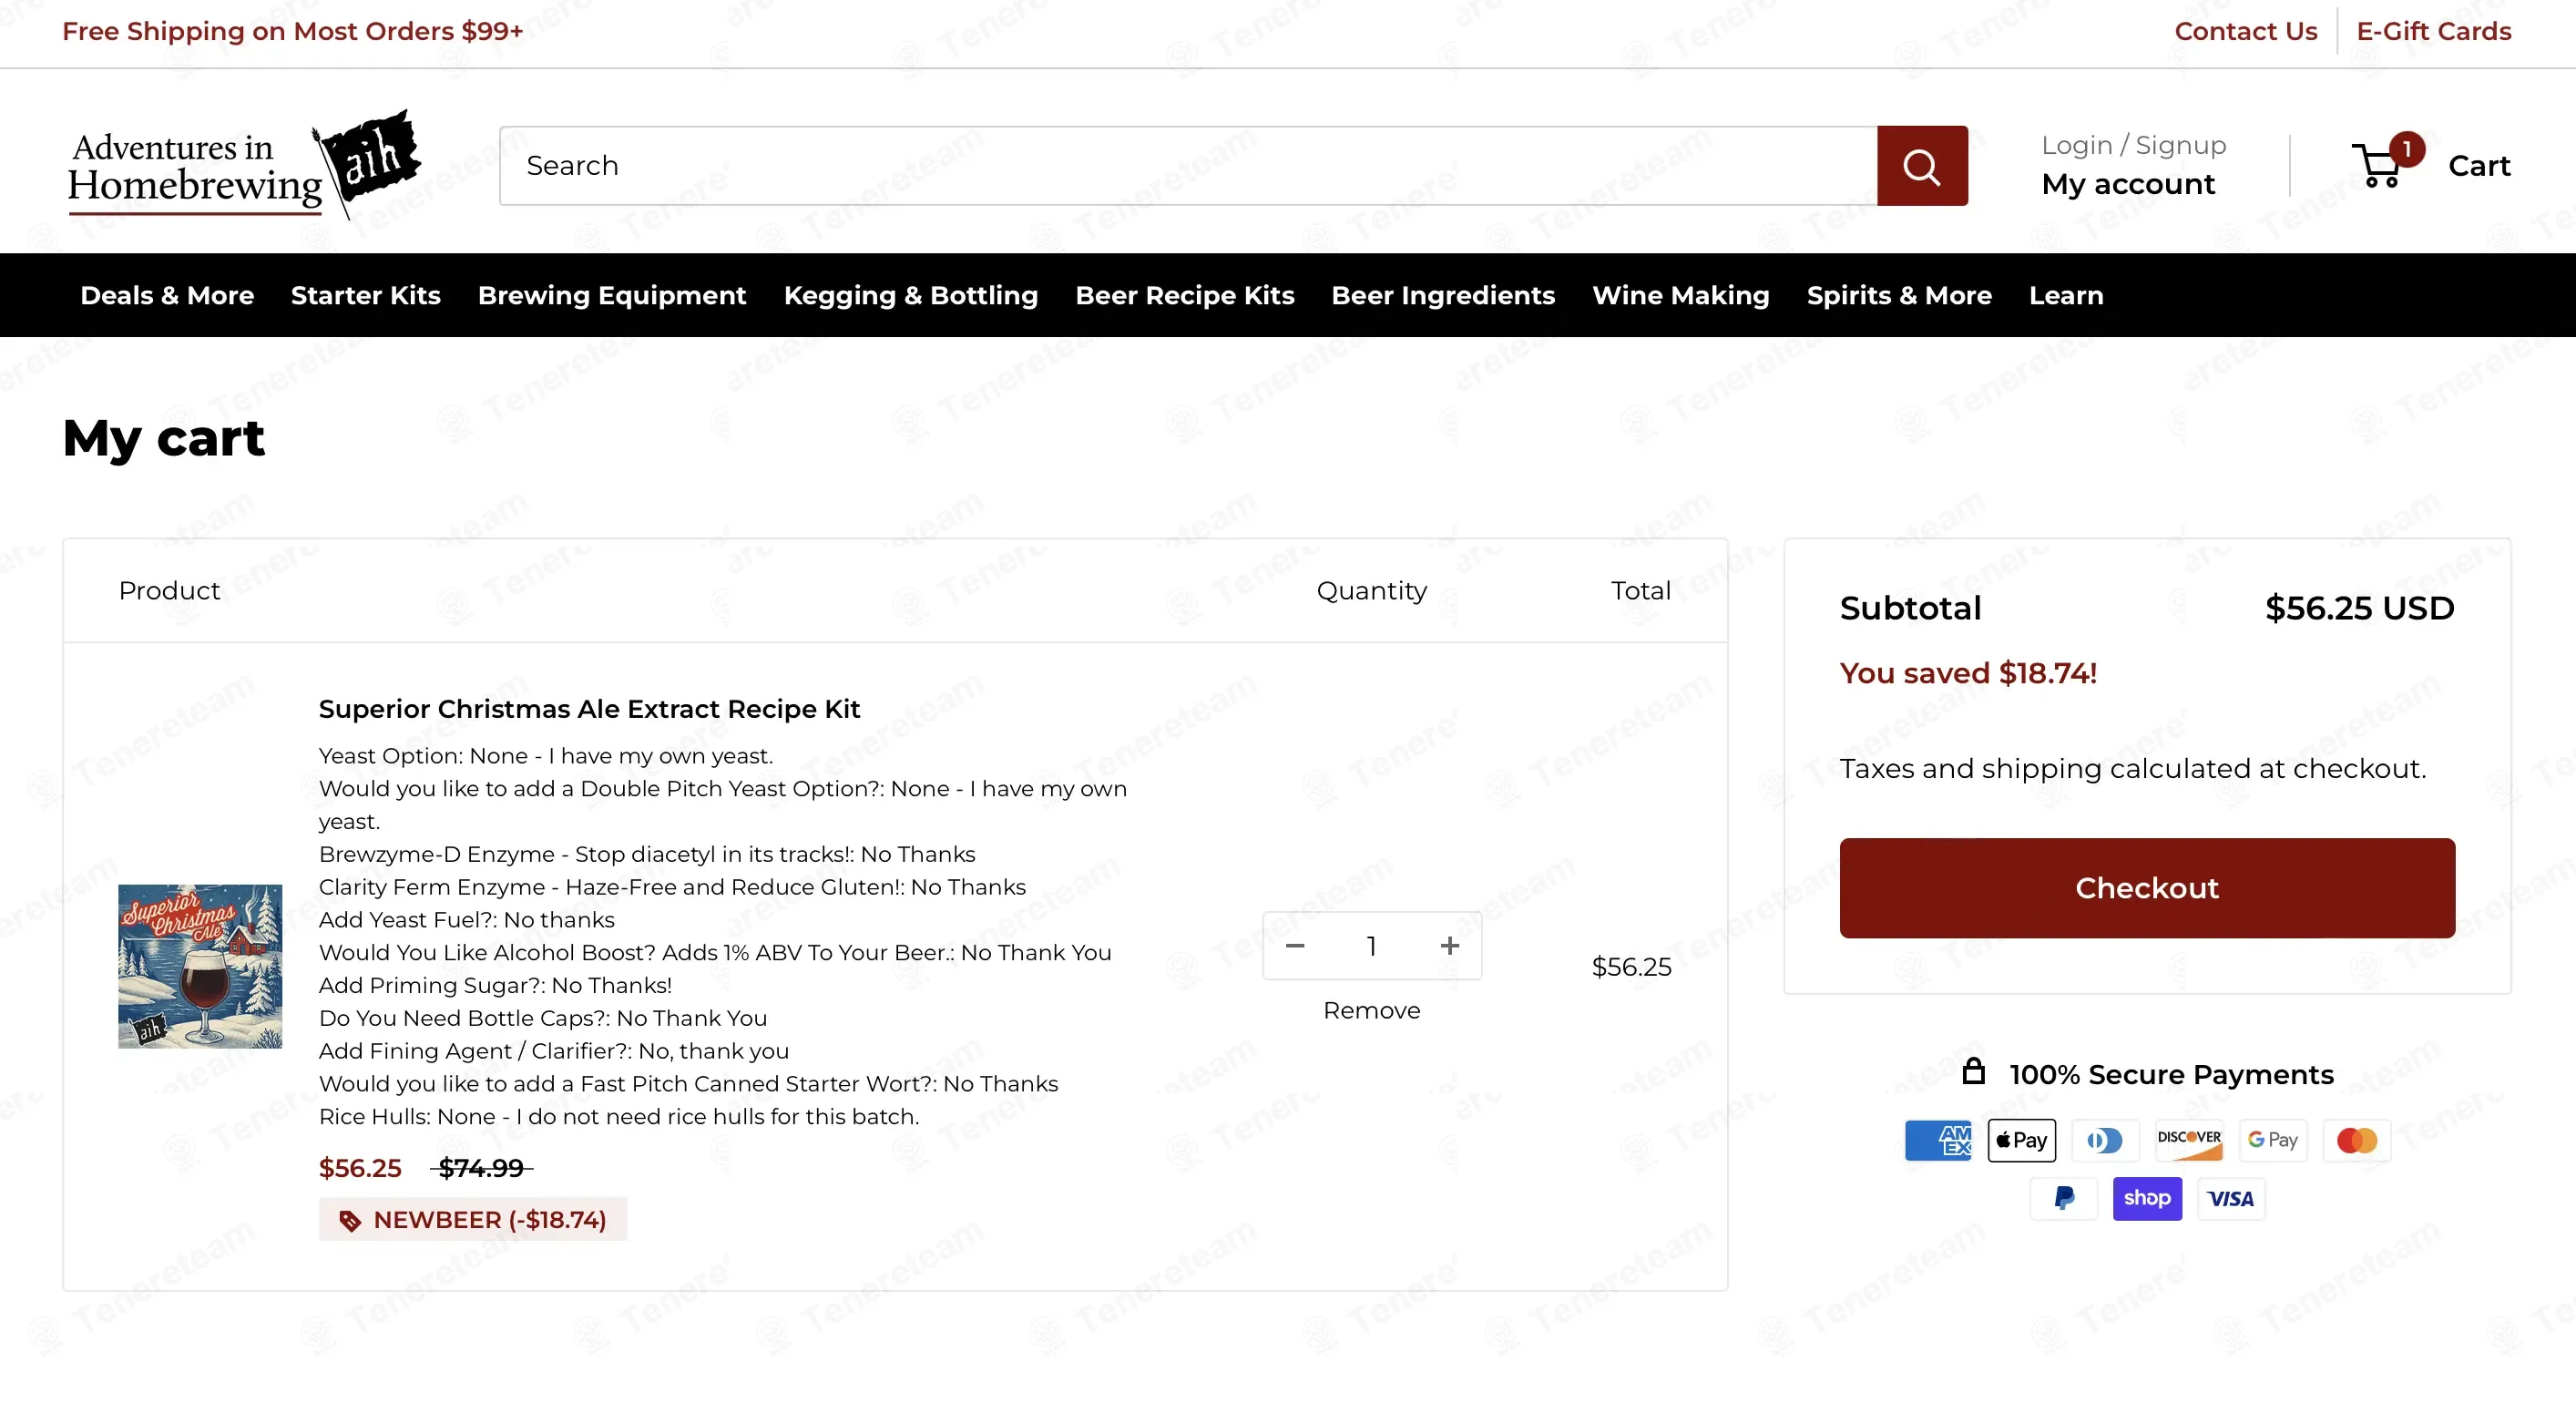Viewport: 2576px width, 1403px height.
Task: Open the Spirits & More menu
Action: click(x=1899, y=295)
